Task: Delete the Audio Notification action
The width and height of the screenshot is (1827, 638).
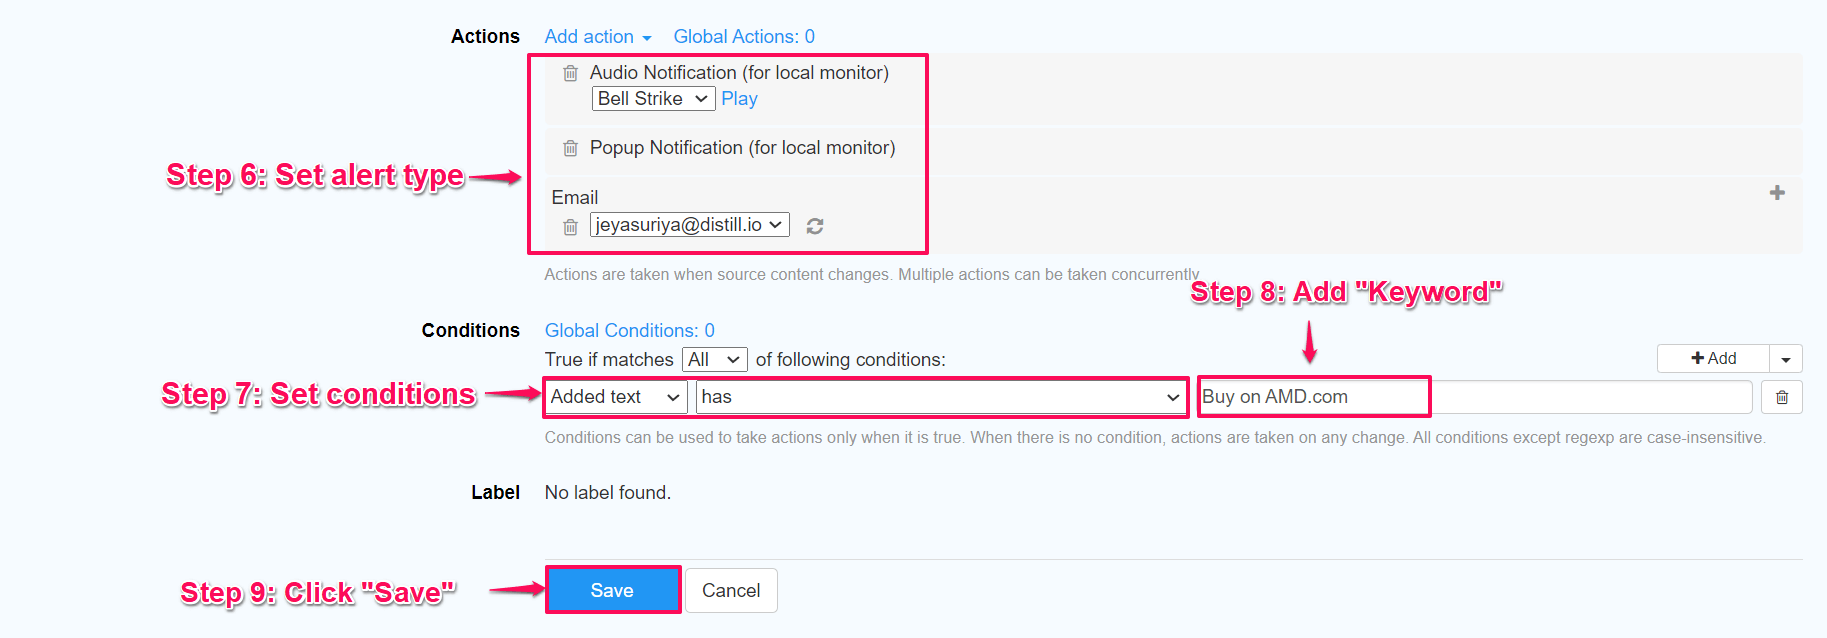Action: coord(570,72)
